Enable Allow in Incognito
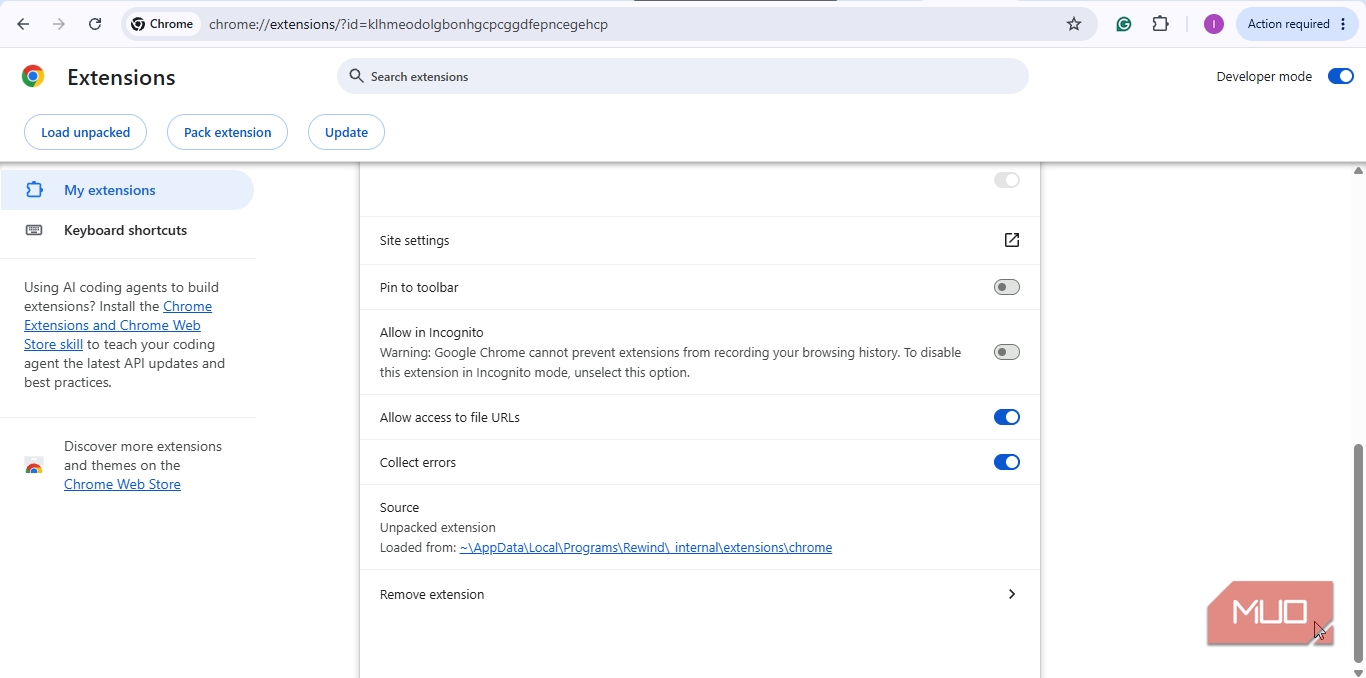 (x=1007, y=352)
